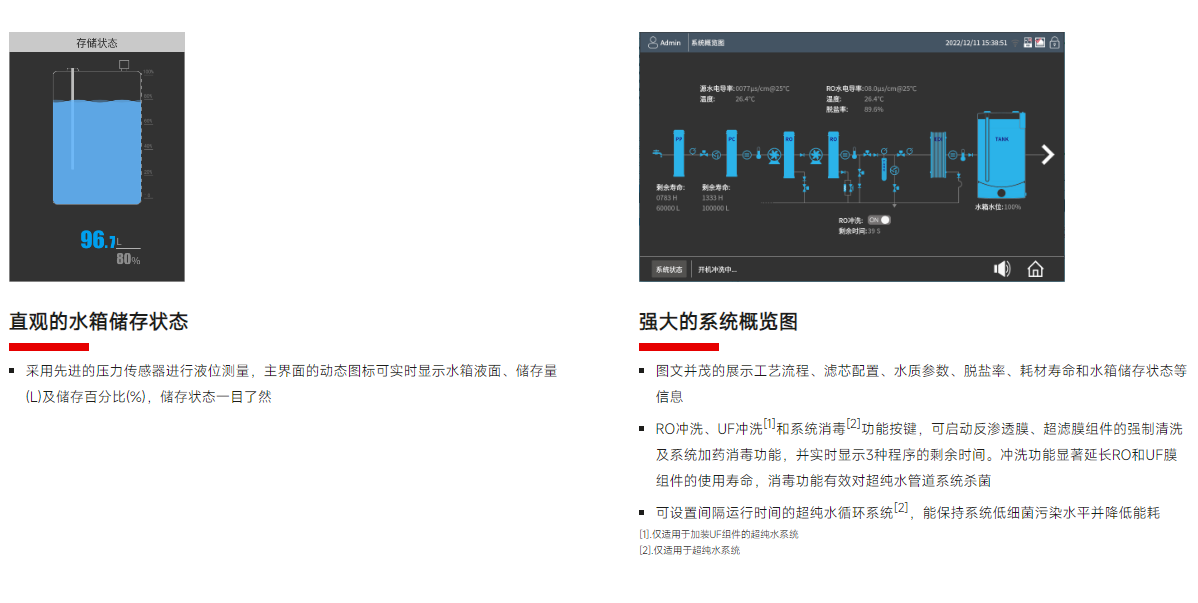Toggle the RO冲洗 ON switch
The image size is (1198, 603).
point(878,219)
